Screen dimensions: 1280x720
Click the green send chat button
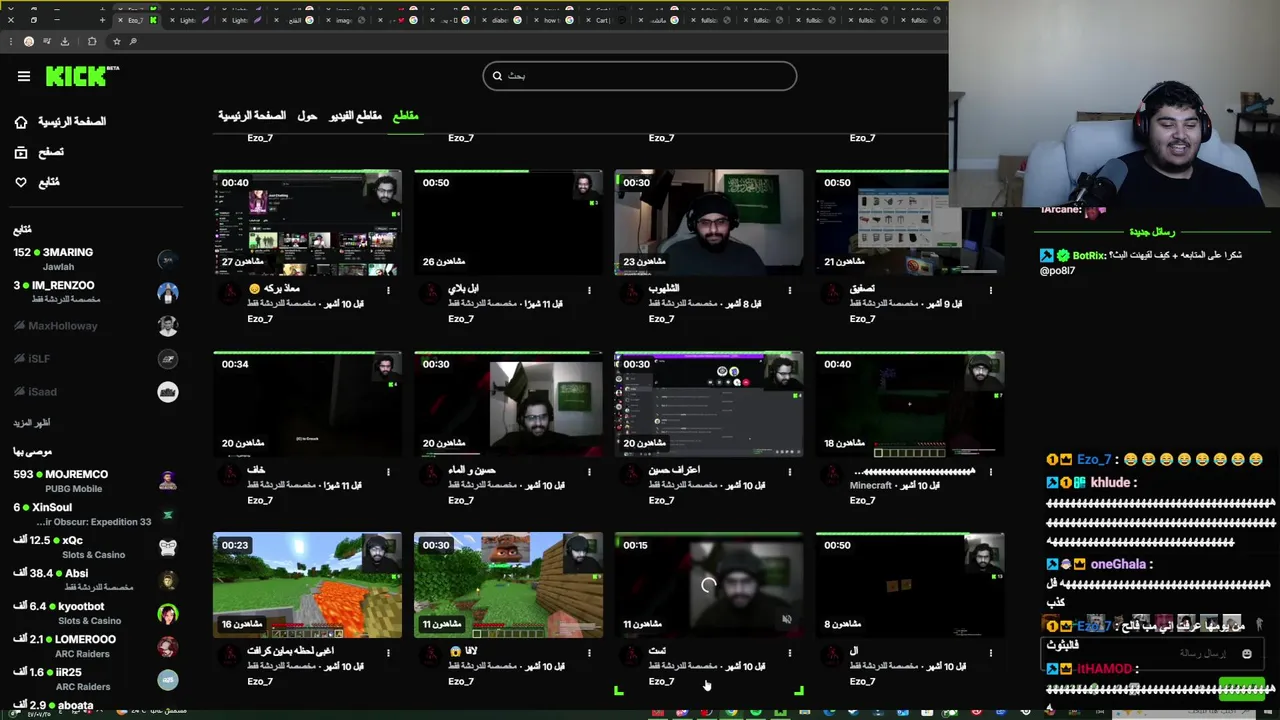1242,688
